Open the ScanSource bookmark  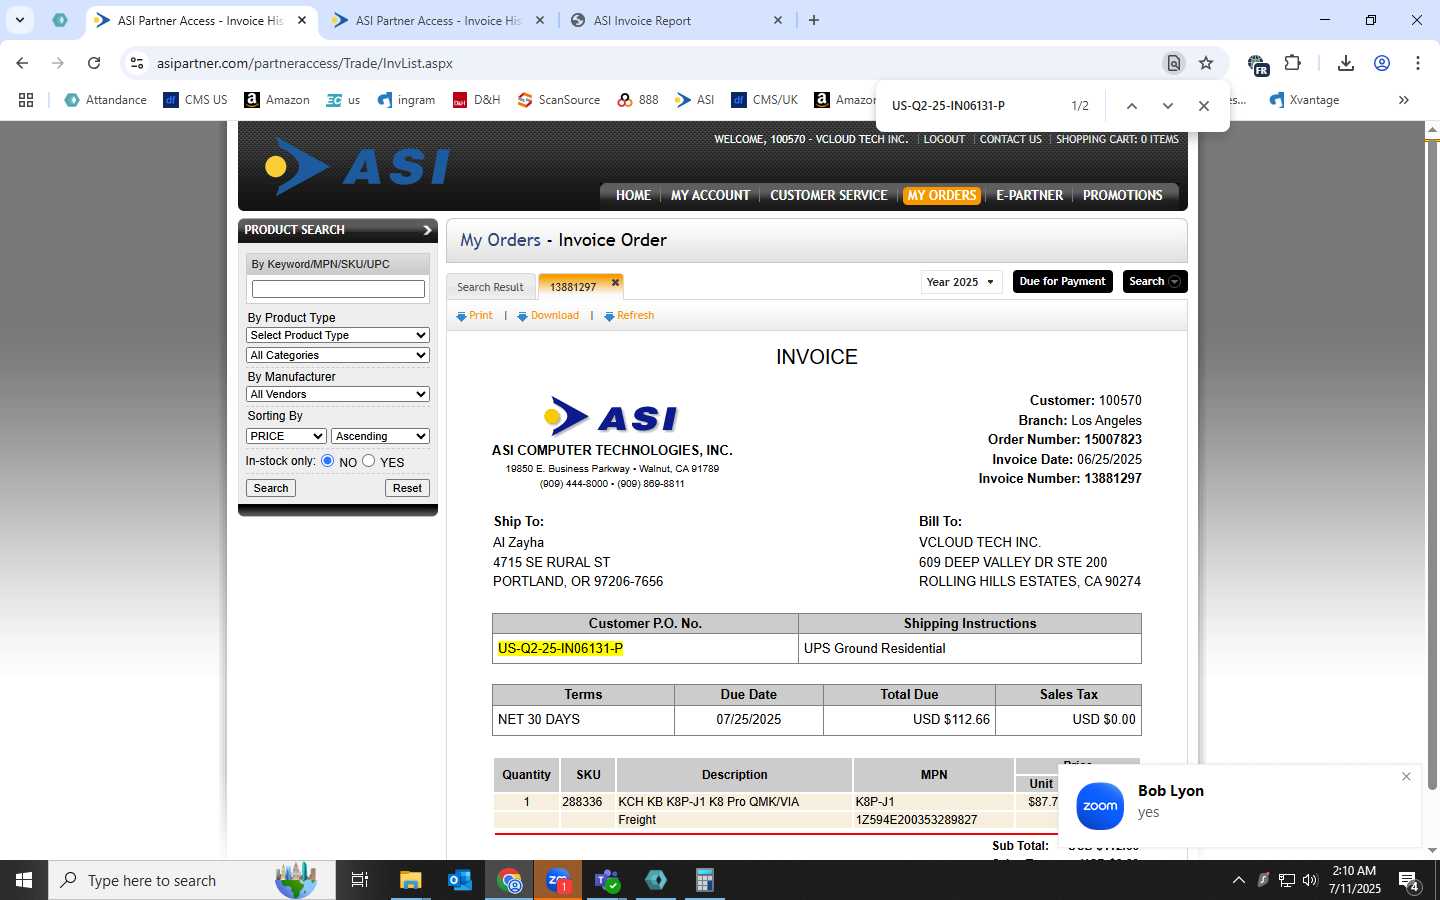(x=559, y=100)
